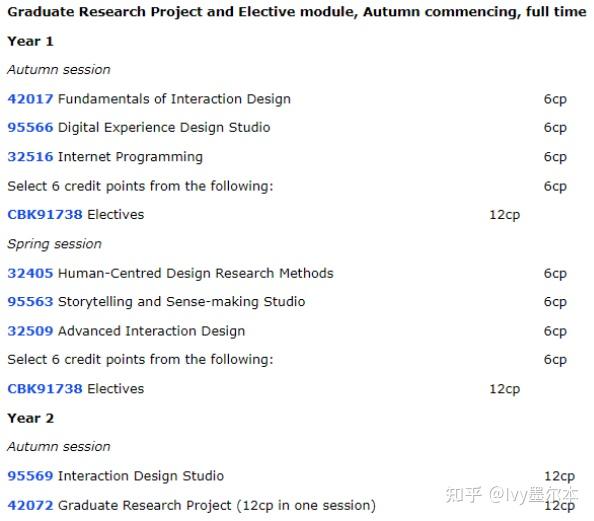The width and height of the screenshot is (594, 521).
Task: Open subject code link 32405
Action: 30,273
